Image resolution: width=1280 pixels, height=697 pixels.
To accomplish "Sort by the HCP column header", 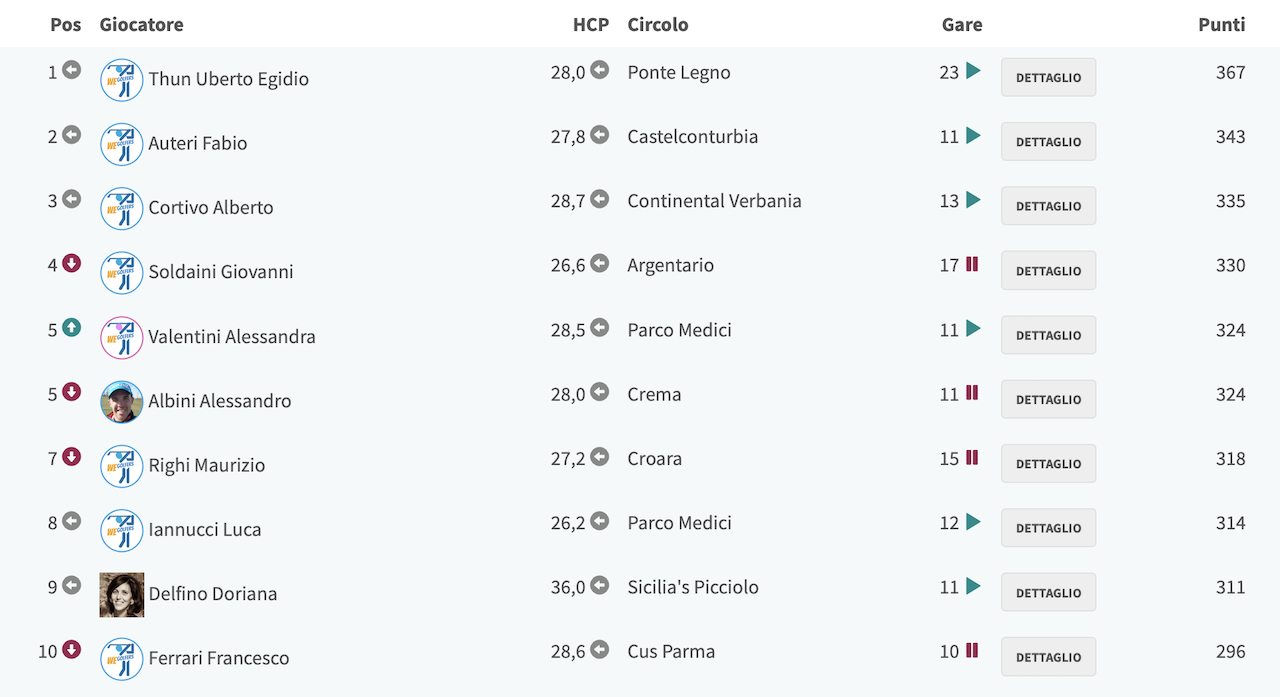I will (591, 24).
